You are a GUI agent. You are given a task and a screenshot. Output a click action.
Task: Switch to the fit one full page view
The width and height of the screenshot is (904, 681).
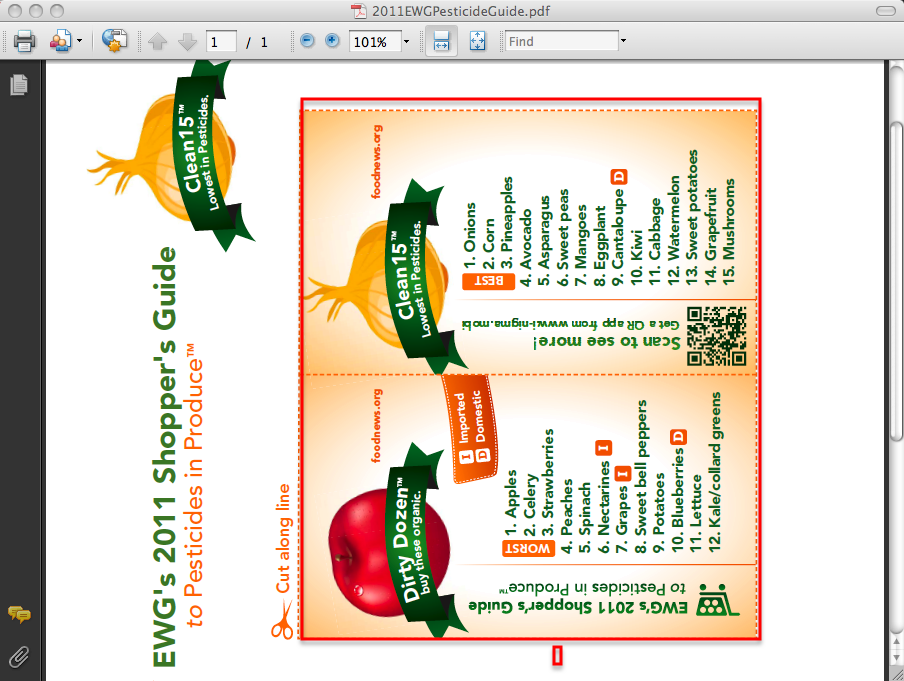click(x=477, y=42)
